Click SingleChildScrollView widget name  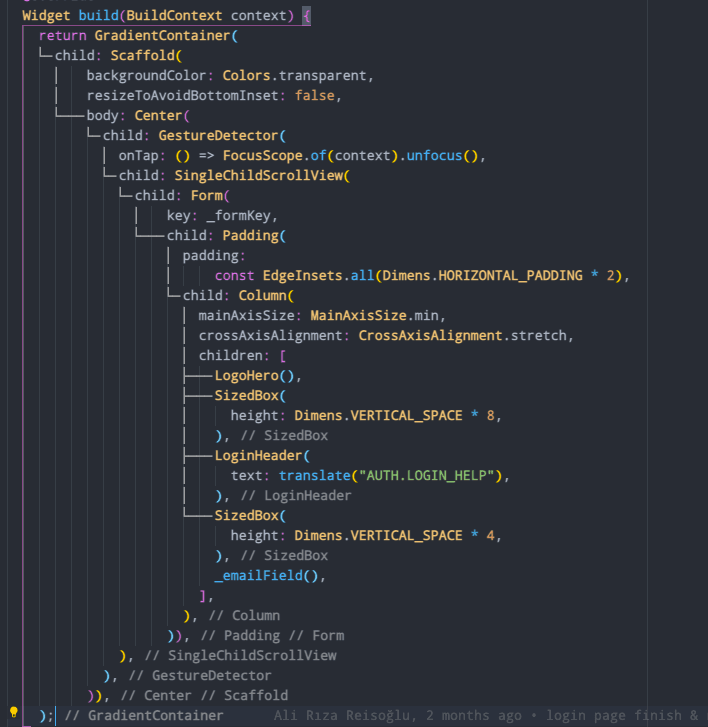(x=258, y=175)
